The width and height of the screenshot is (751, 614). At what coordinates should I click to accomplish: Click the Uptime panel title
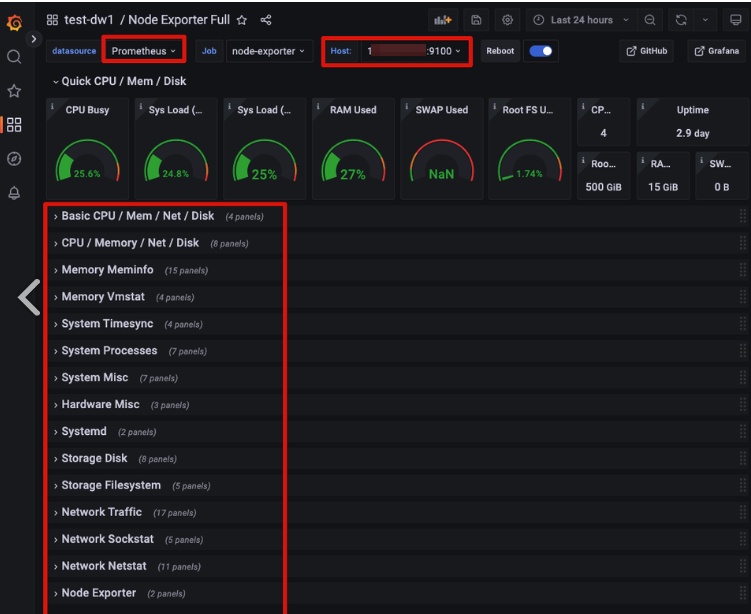pos(693,110)
